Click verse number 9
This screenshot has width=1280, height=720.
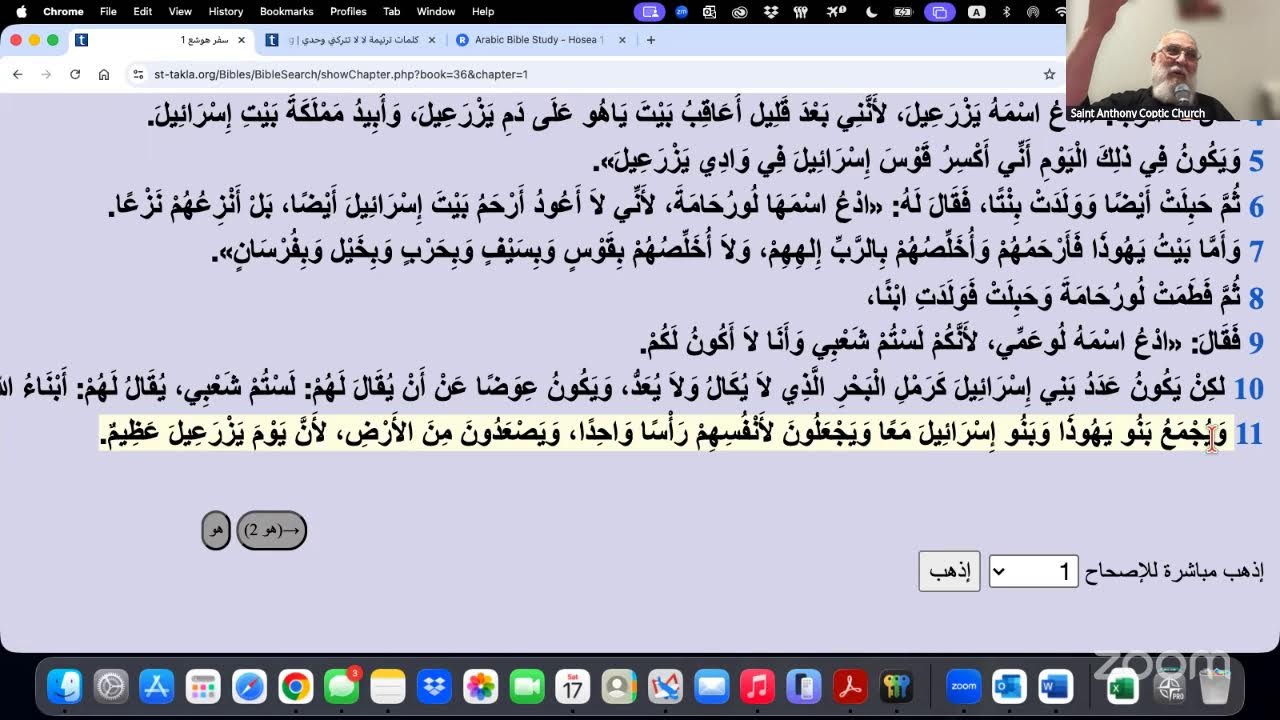coord(1256,342)
